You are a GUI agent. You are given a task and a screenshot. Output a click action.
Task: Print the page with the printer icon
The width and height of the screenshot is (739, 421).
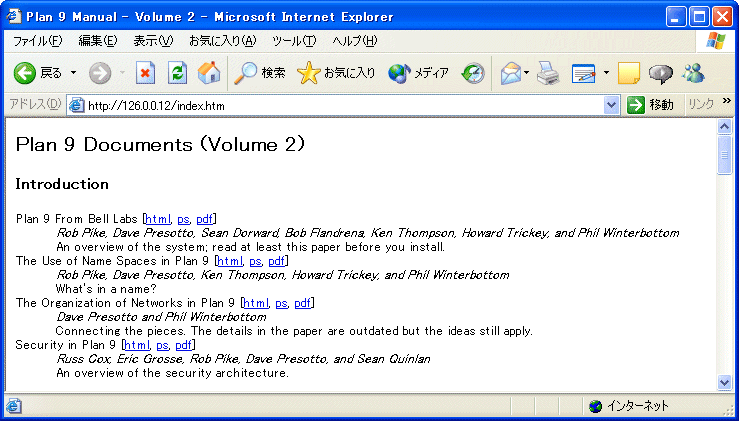pos(548,73)
